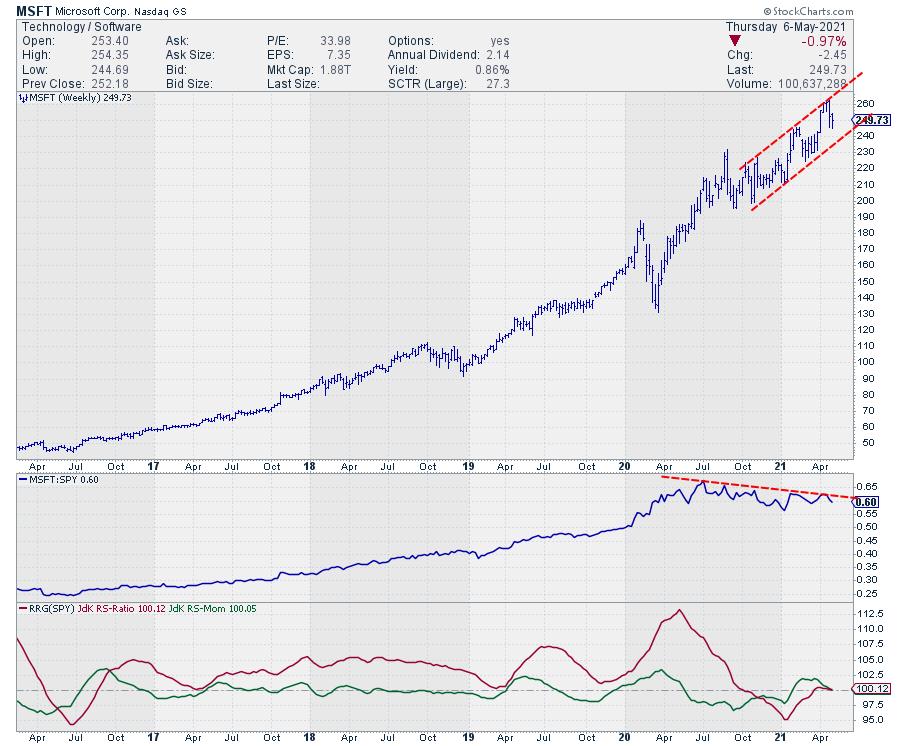Click the year 18 marker on bottom axis

[x=309, y=737]
